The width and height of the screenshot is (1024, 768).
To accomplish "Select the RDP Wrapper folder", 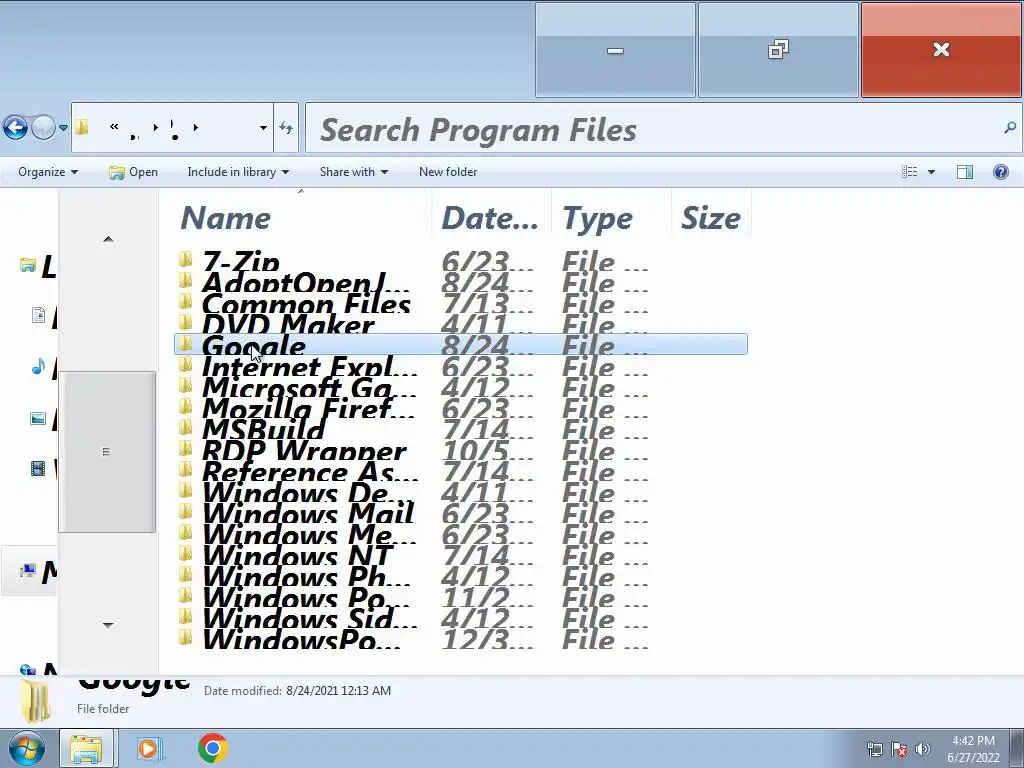I will tap(460, 449).
